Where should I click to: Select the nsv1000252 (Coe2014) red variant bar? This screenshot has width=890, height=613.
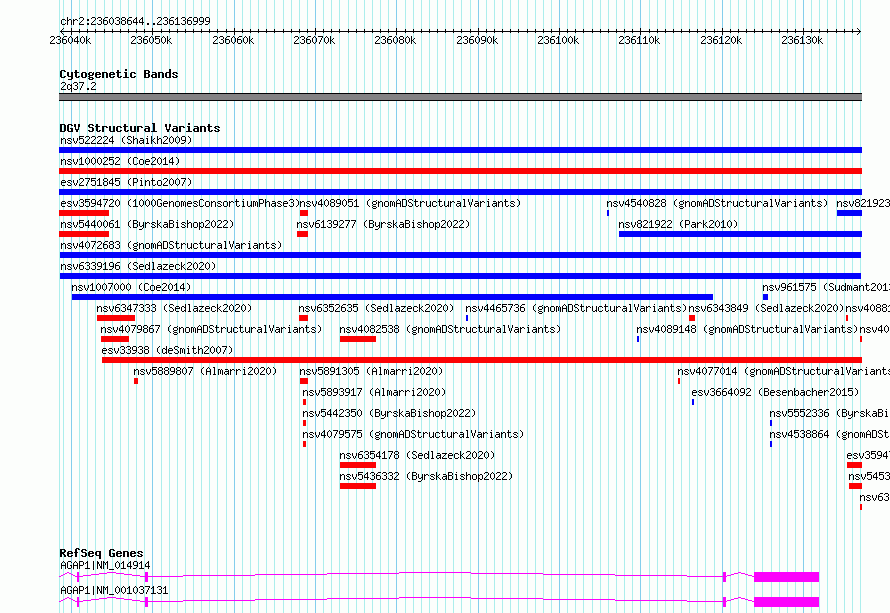[x=460, y=171]
